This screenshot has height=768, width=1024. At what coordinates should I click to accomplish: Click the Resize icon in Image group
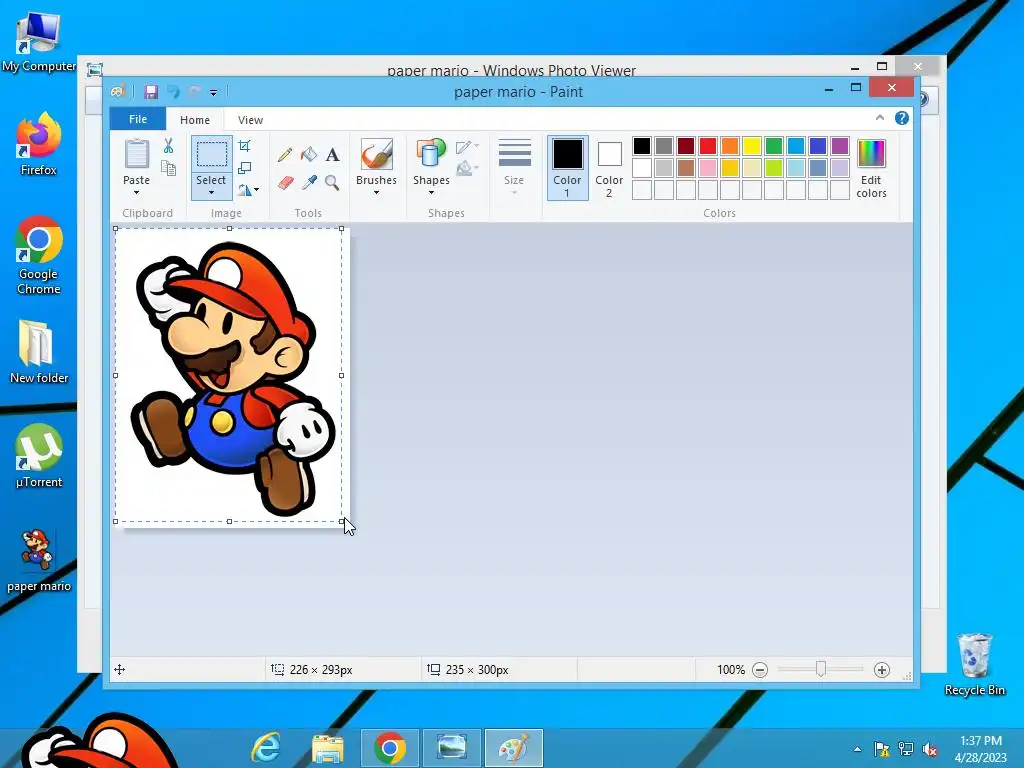click(244, 168)
